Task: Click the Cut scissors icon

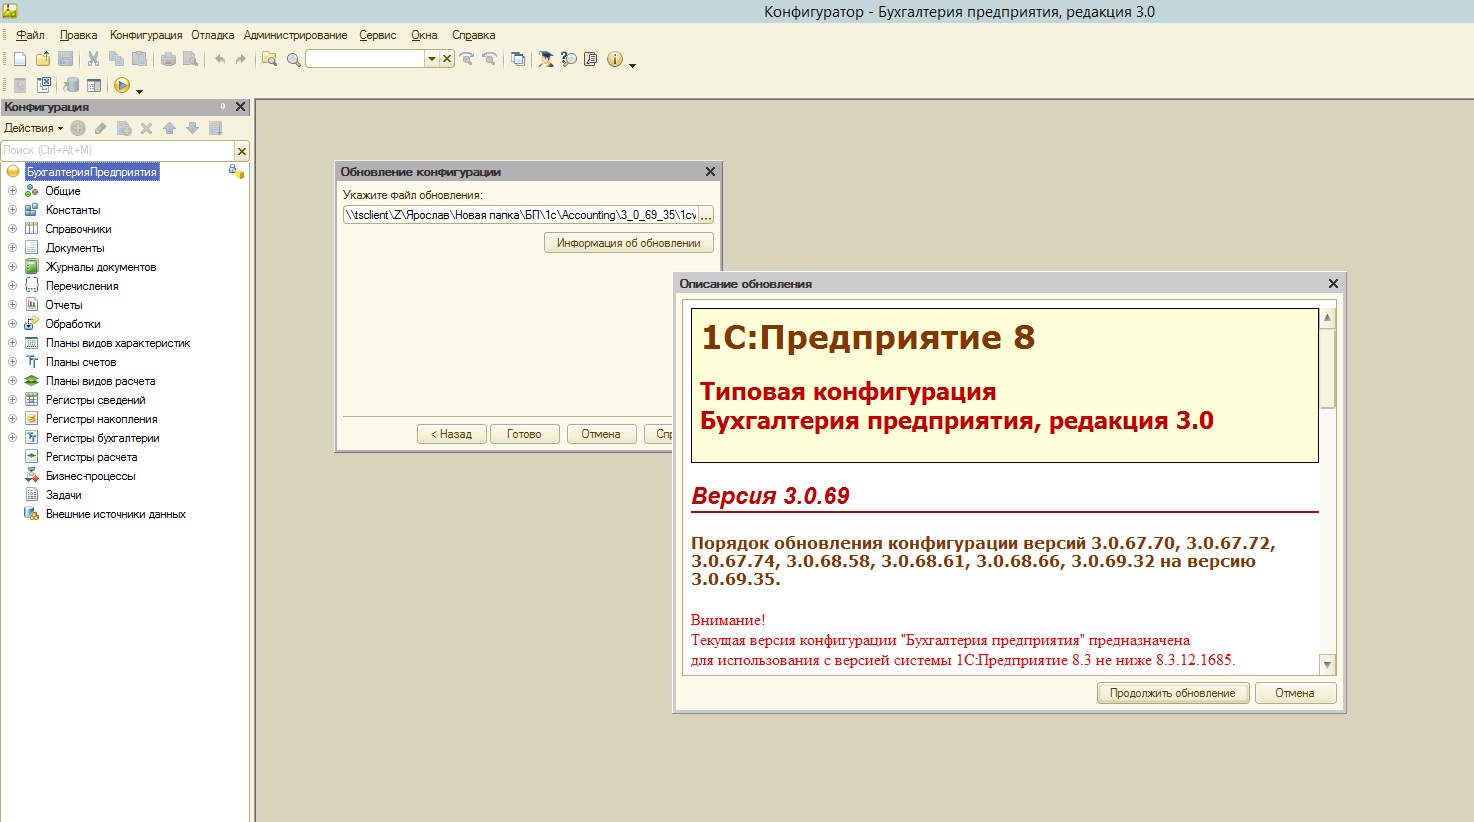Action: point(94,59)
